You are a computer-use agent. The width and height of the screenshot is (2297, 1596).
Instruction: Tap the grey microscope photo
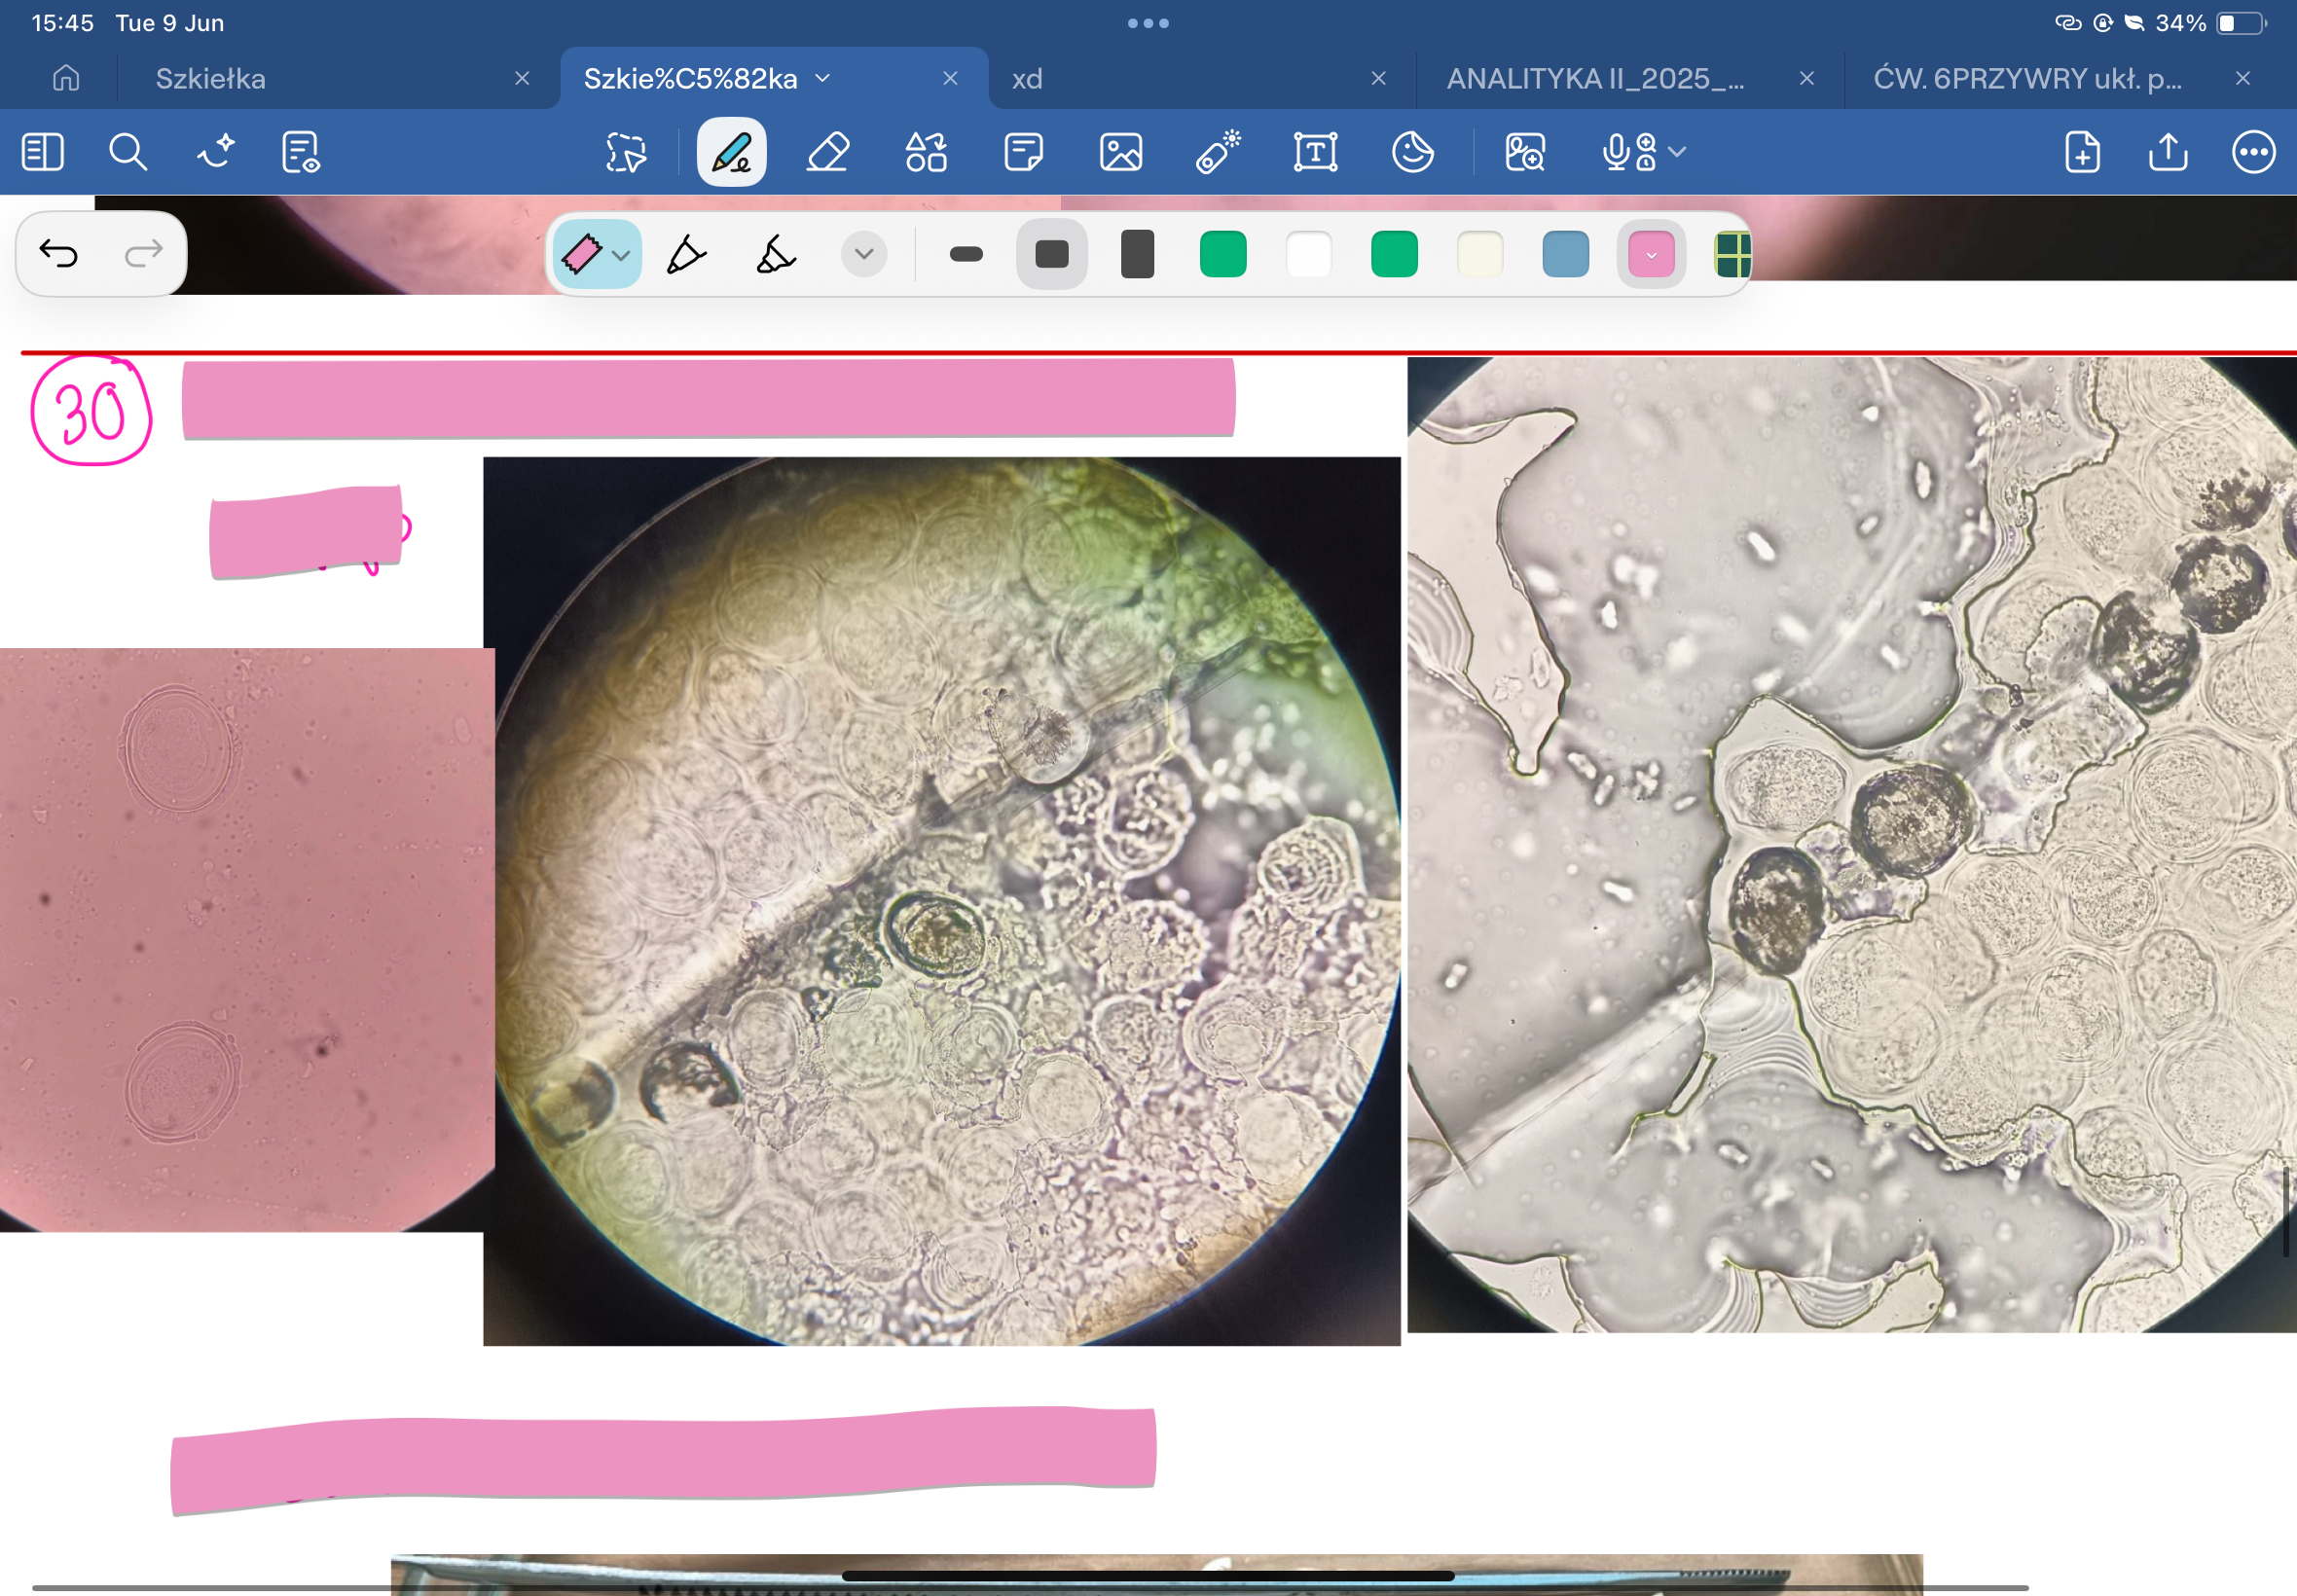point(1851,844)
